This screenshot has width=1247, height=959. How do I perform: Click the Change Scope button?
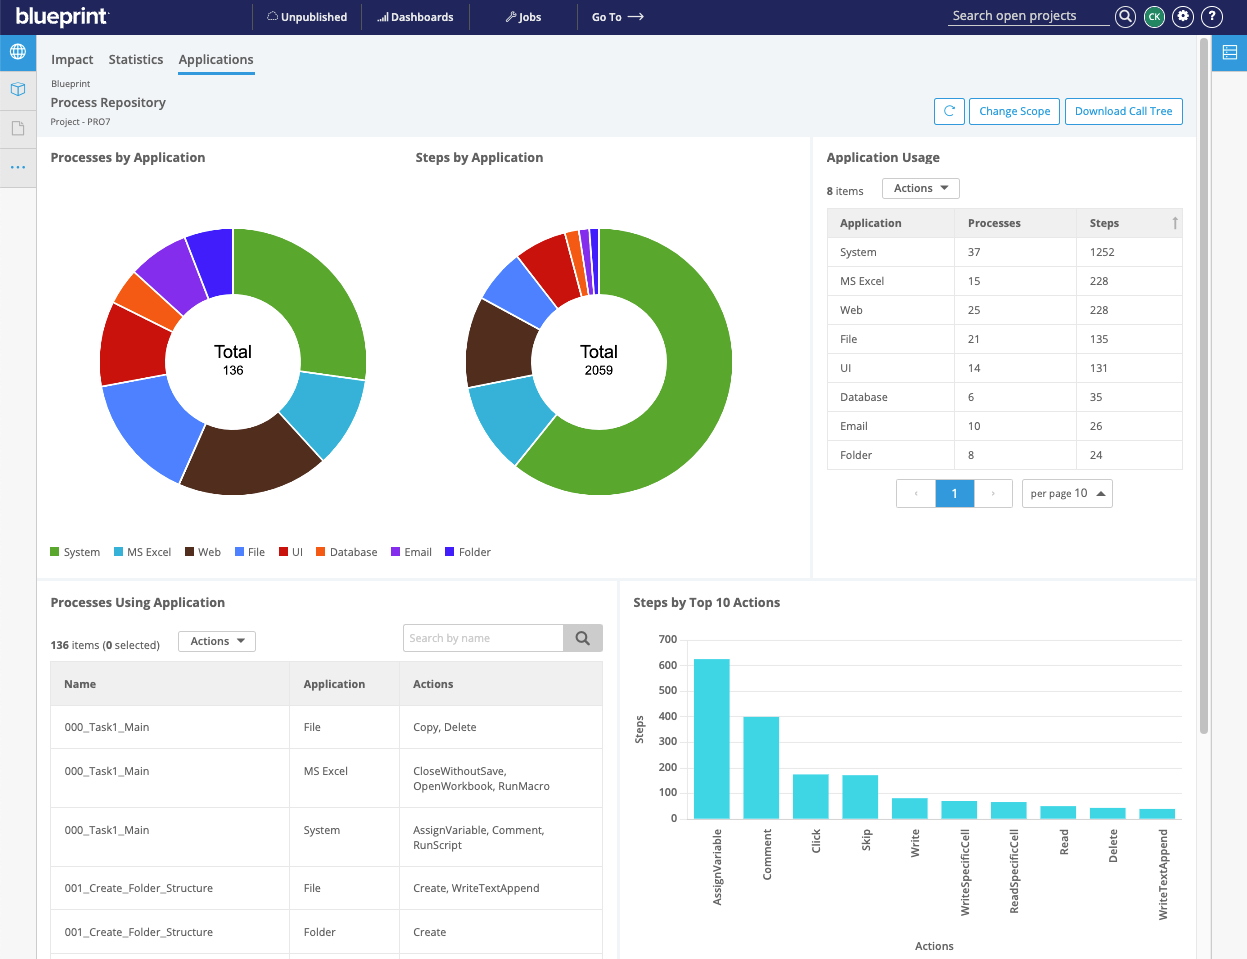coord(1014,111)
